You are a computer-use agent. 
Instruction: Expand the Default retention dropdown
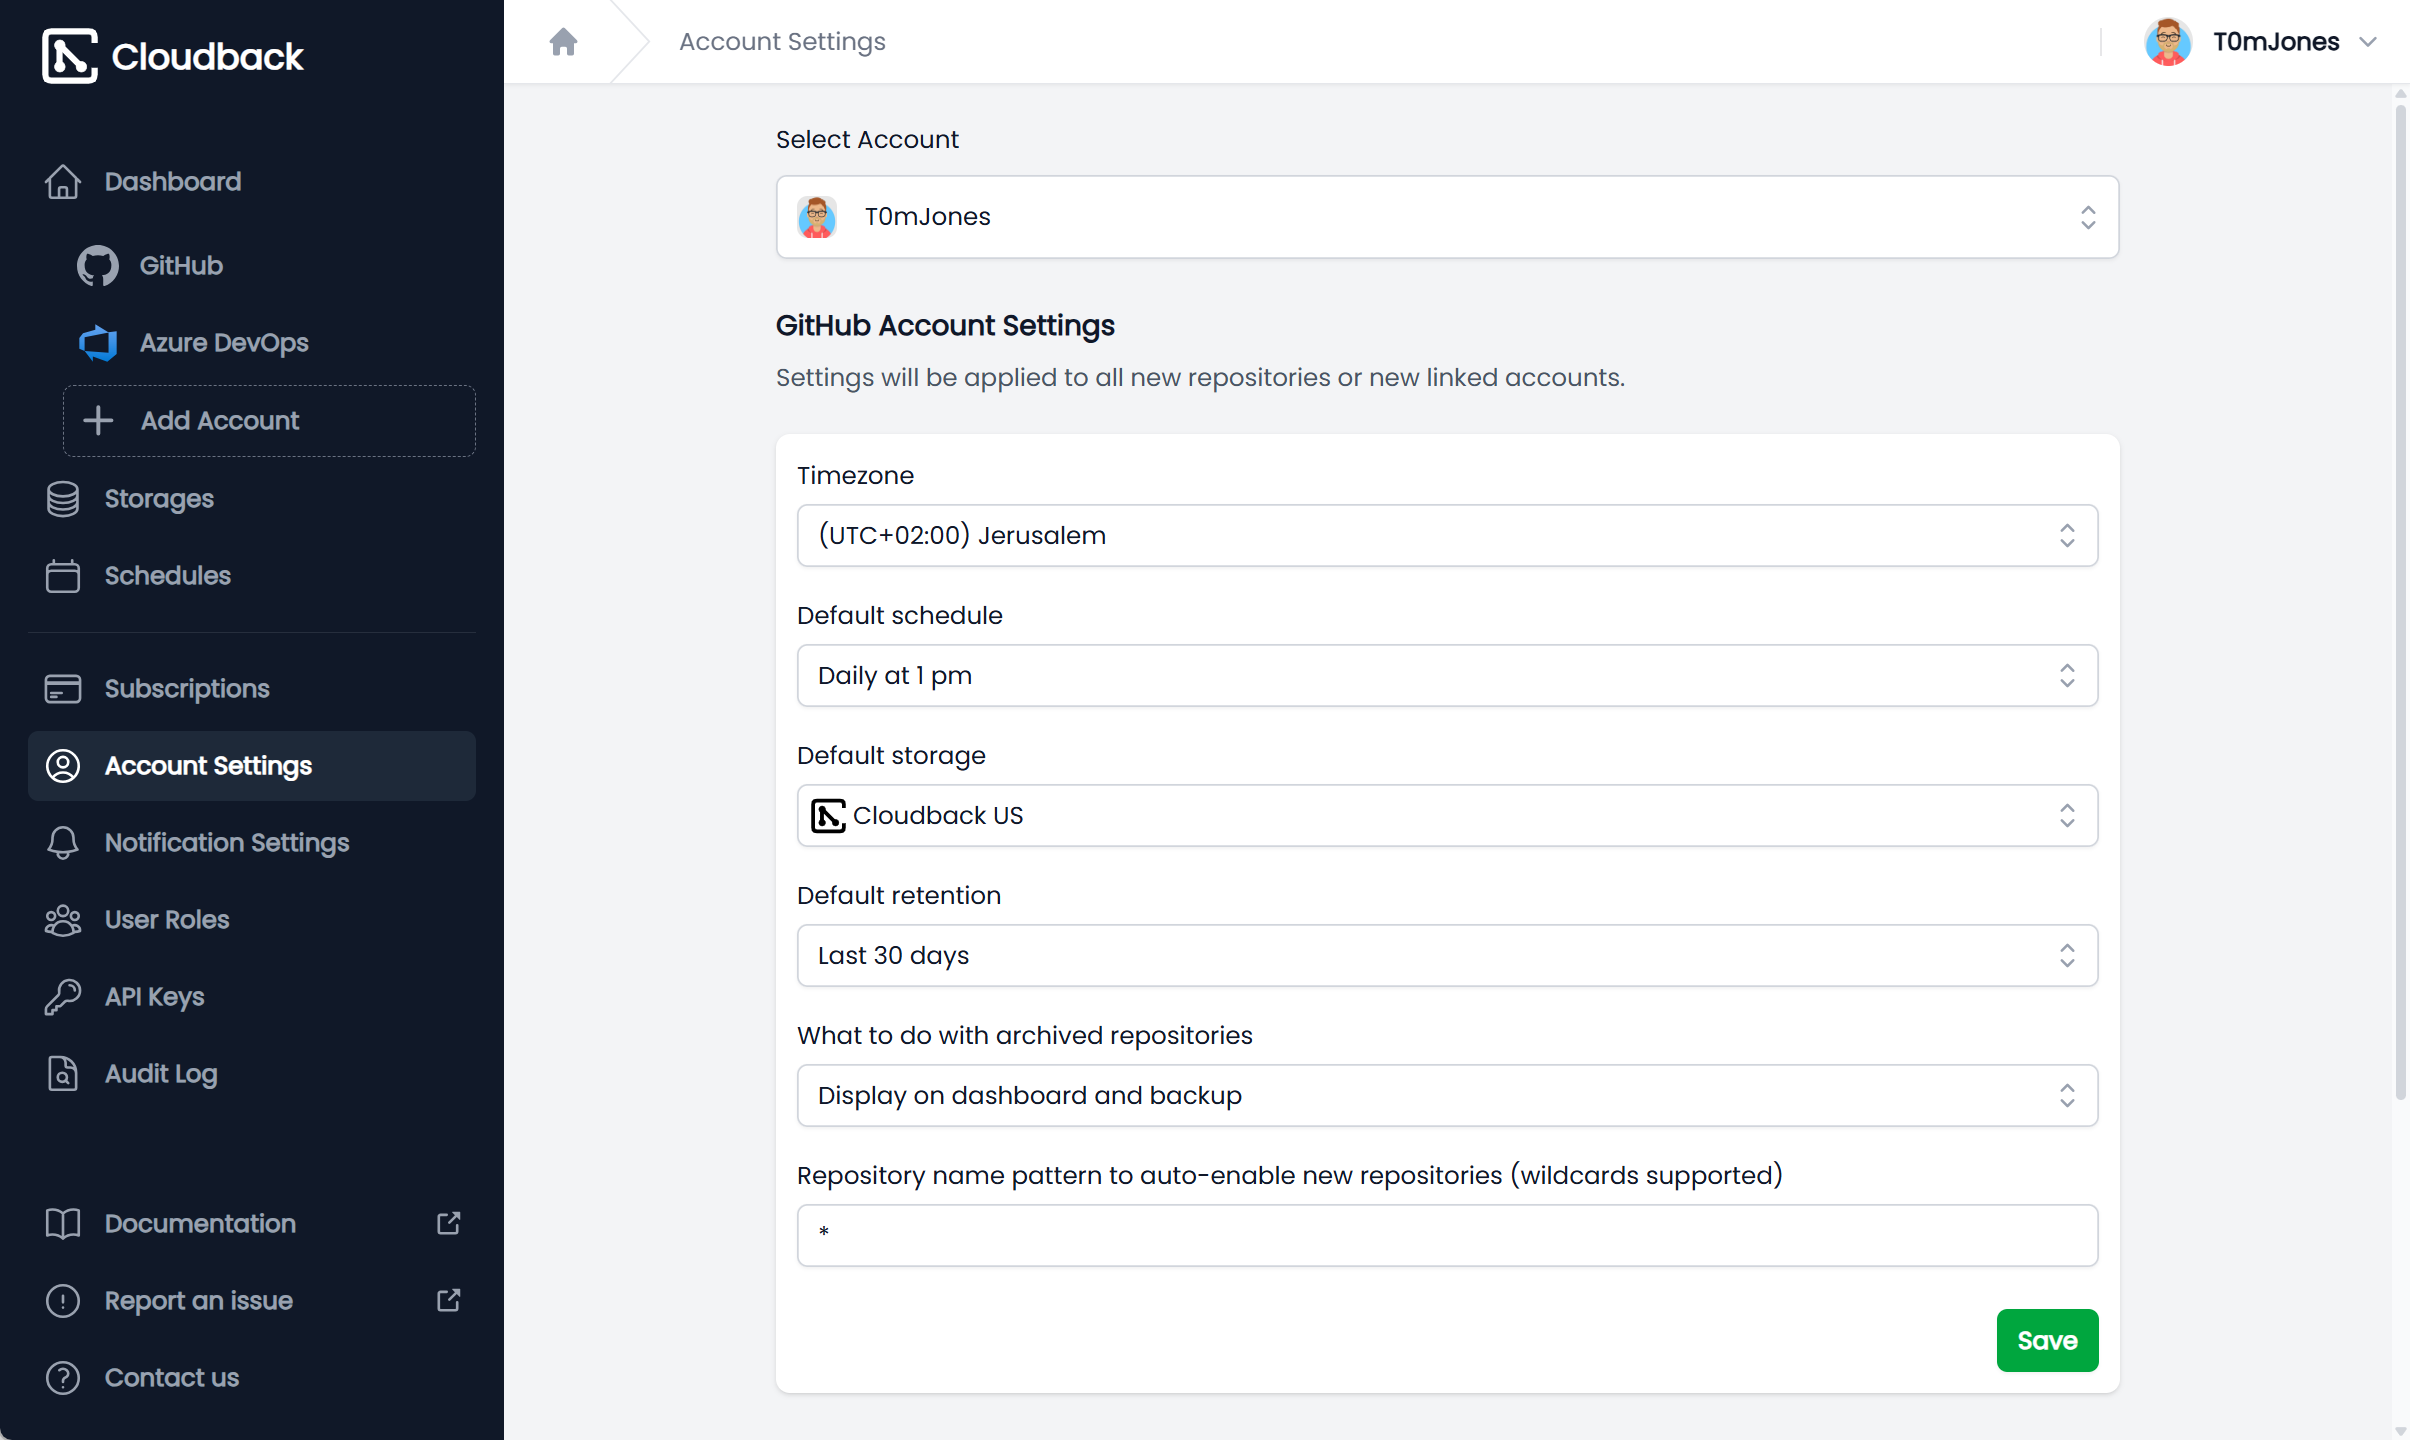[1446, 955]
